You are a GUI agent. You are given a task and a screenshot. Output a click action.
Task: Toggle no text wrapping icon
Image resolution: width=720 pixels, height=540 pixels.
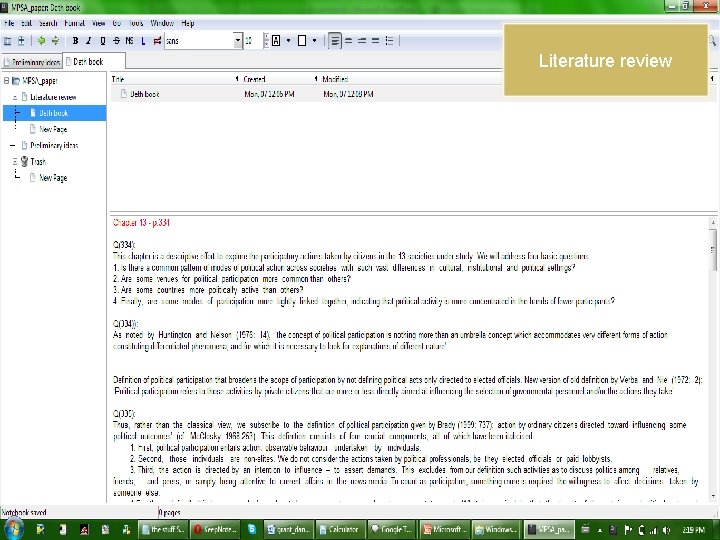(157, 41)
